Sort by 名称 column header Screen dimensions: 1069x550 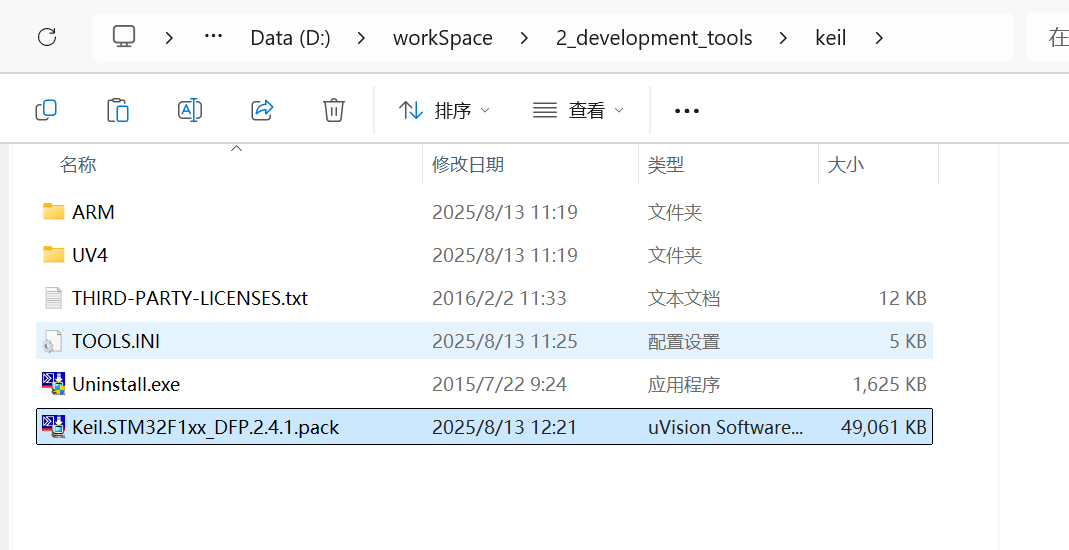[78, 164]
